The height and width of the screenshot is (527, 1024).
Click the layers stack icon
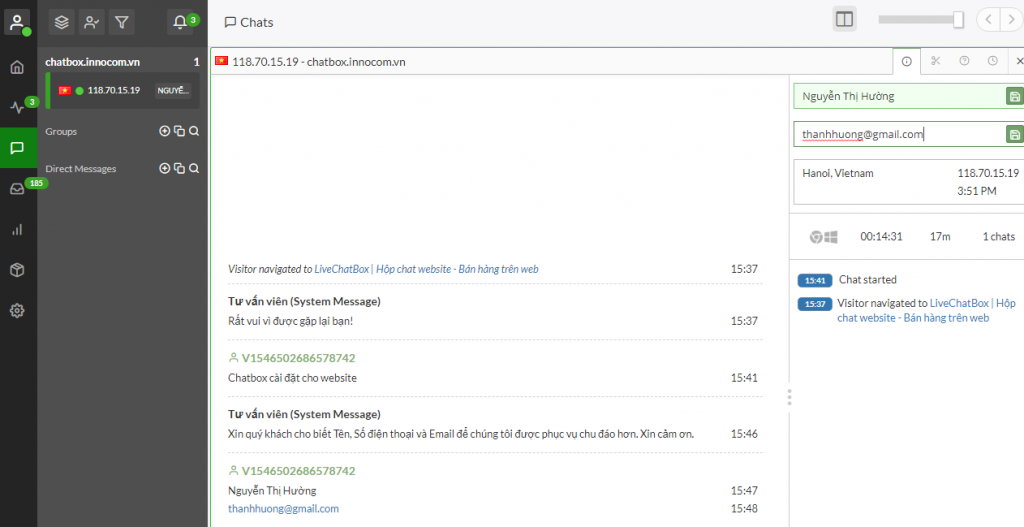[x=62, y=22]
